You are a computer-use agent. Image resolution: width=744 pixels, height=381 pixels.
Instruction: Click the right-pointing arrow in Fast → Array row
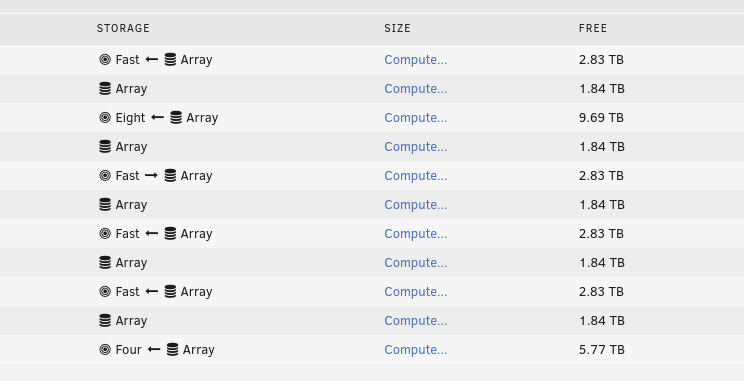(151, 176)
